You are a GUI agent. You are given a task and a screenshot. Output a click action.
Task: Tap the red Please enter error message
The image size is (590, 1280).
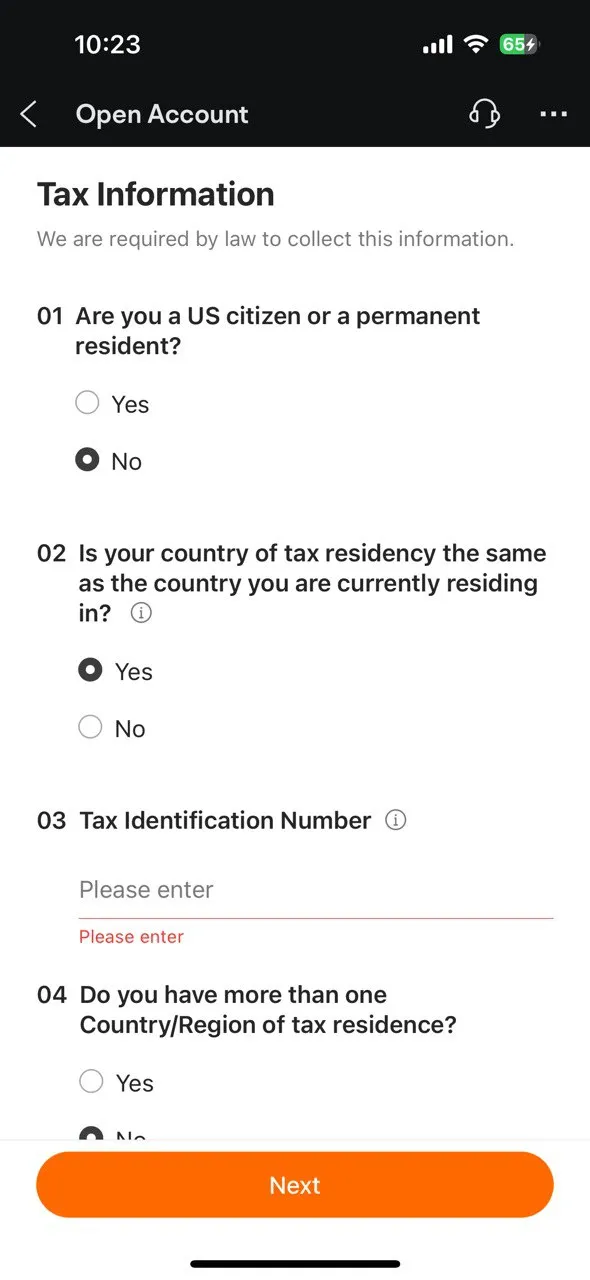[x=131, y=937]
